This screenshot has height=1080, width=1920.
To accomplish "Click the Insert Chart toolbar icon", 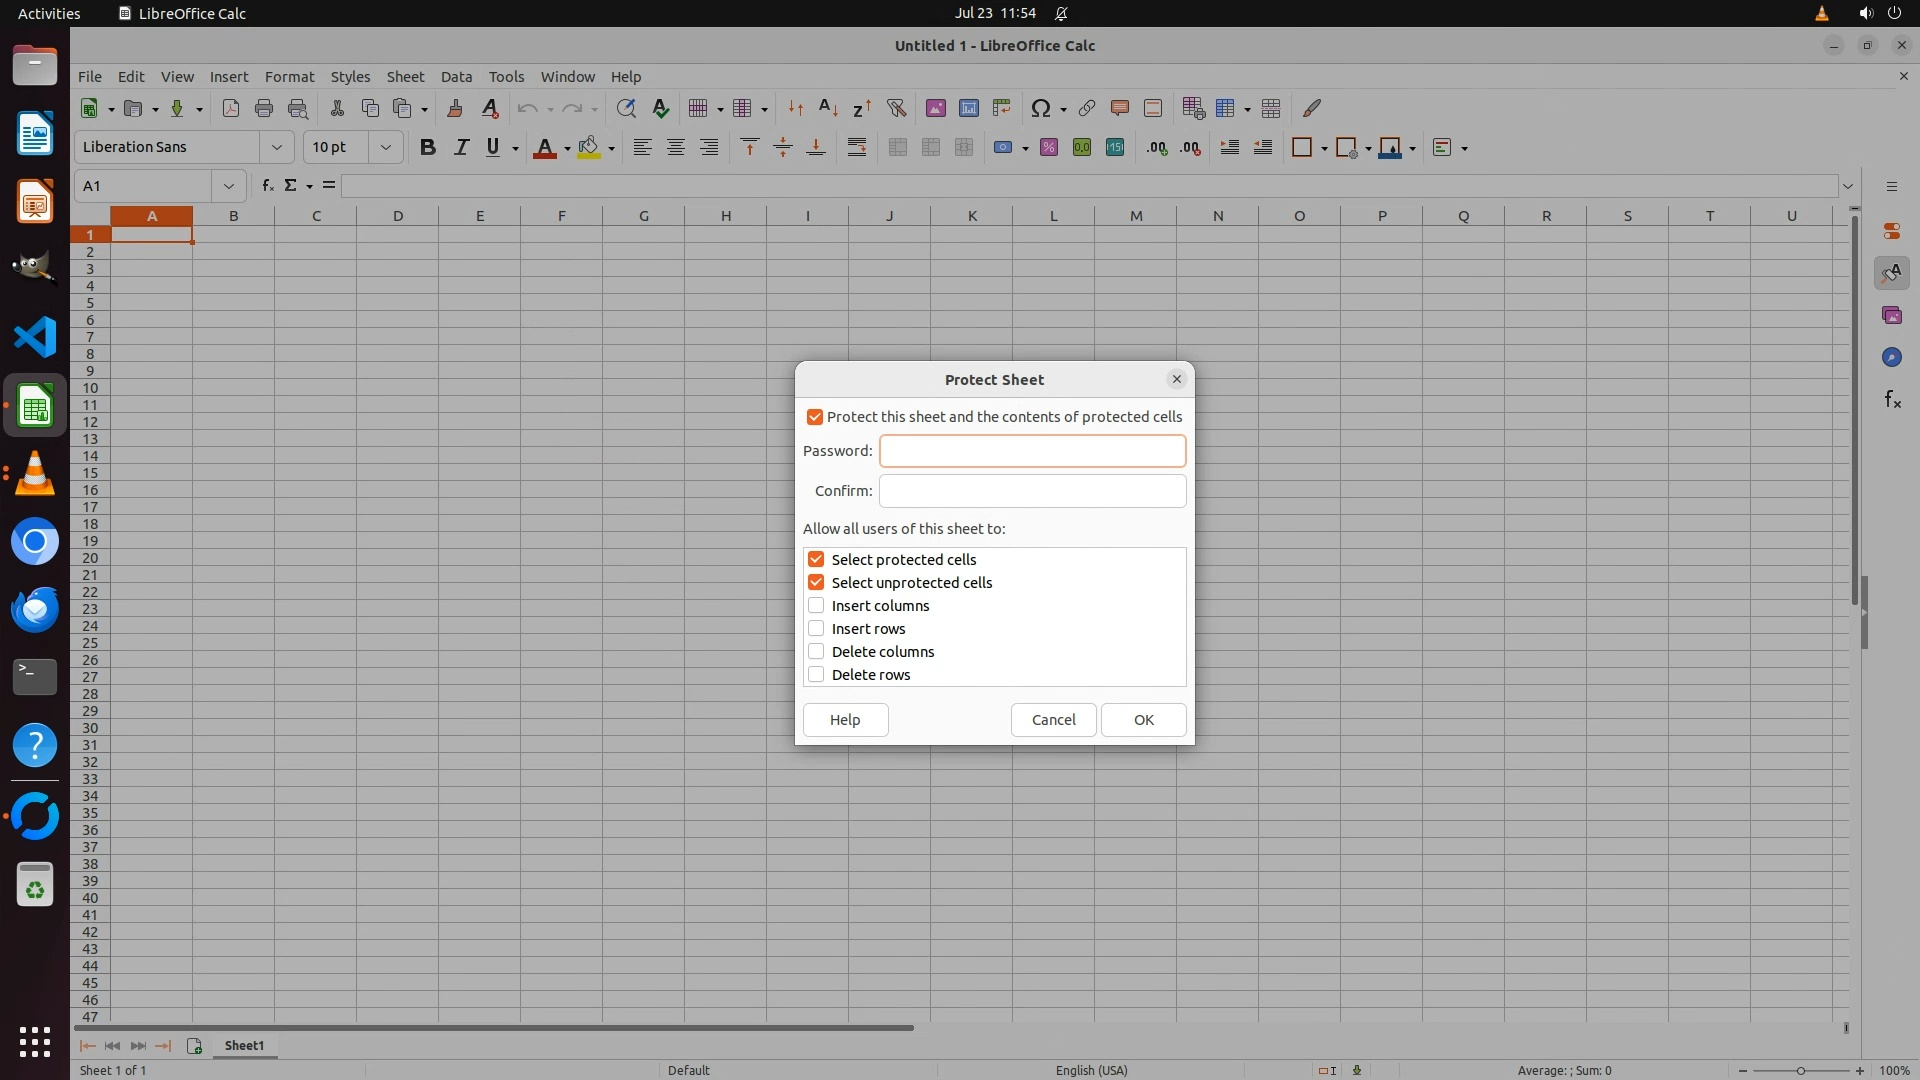I will tap(968, 108).
